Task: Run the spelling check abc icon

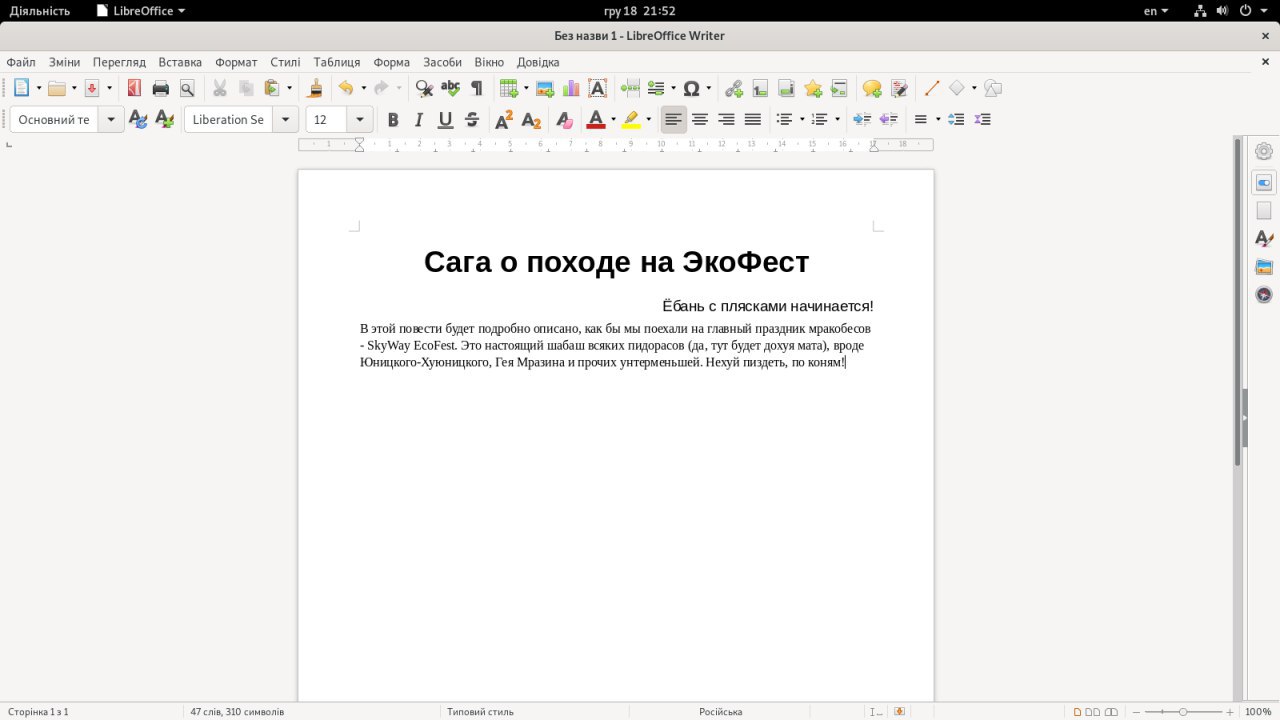Action: (x=450, y=88)
